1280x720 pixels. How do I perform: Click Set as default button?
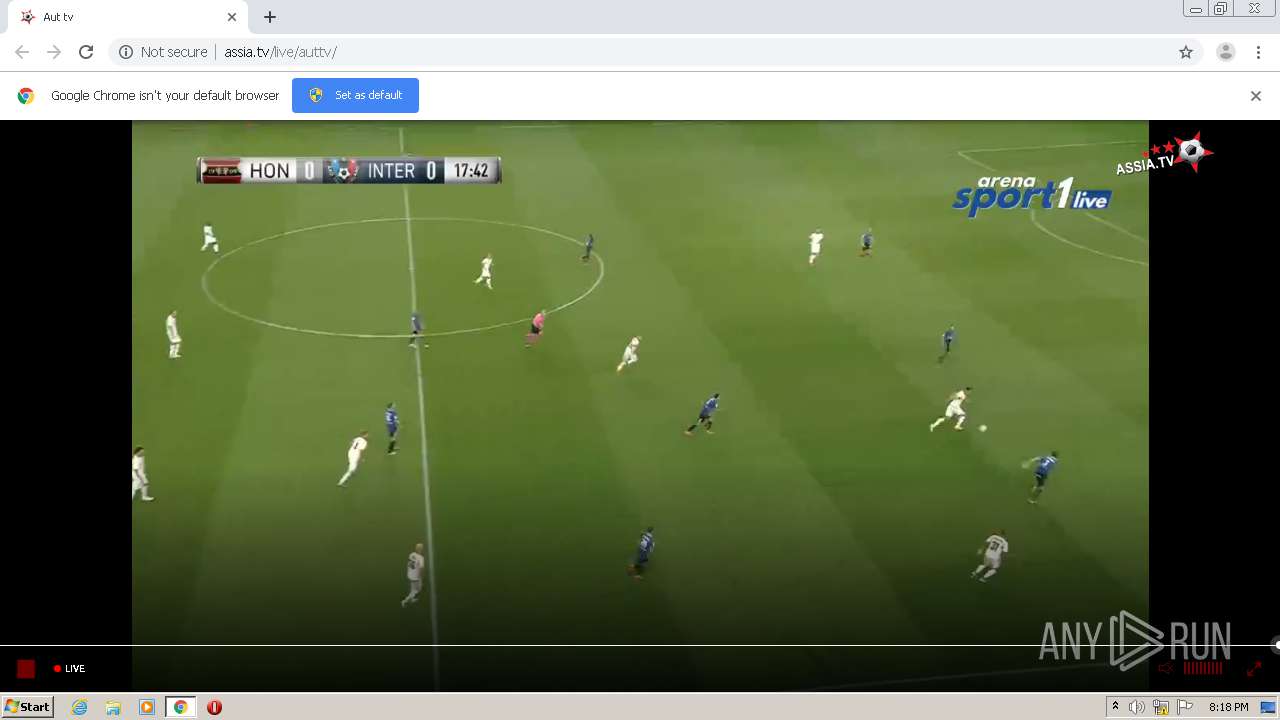(x=355, y=95)
